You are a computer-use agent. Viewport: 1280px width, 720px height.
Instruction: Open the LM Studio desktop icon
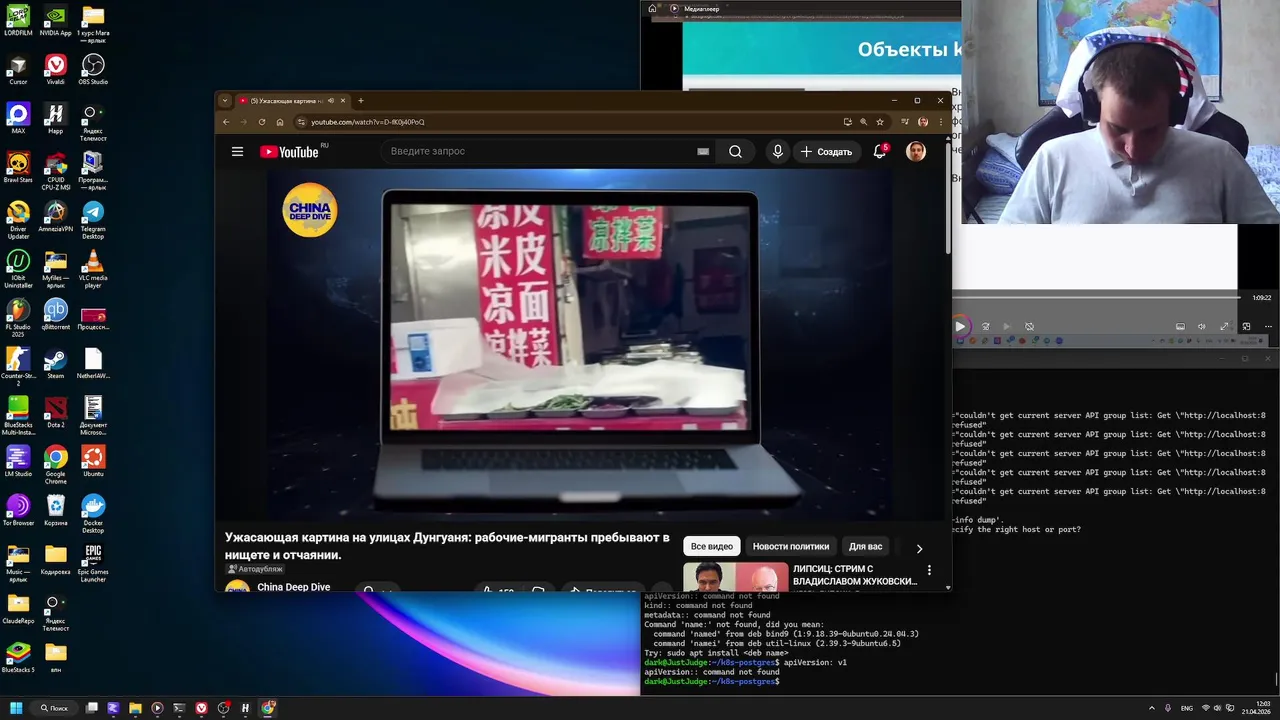(18, 461)
